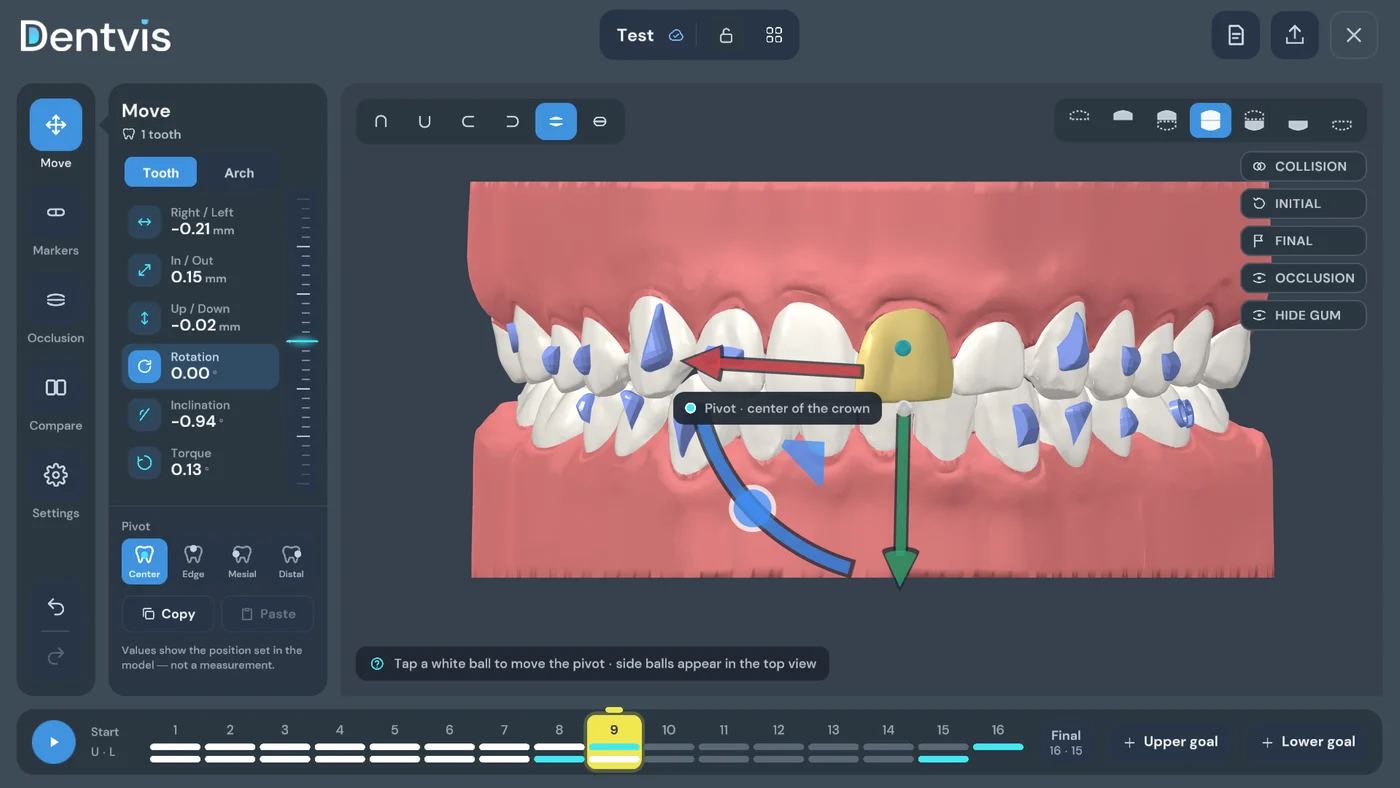1400x788 pixels.
Task: Click the red arrow translation handle
Action: click(770, 365)
